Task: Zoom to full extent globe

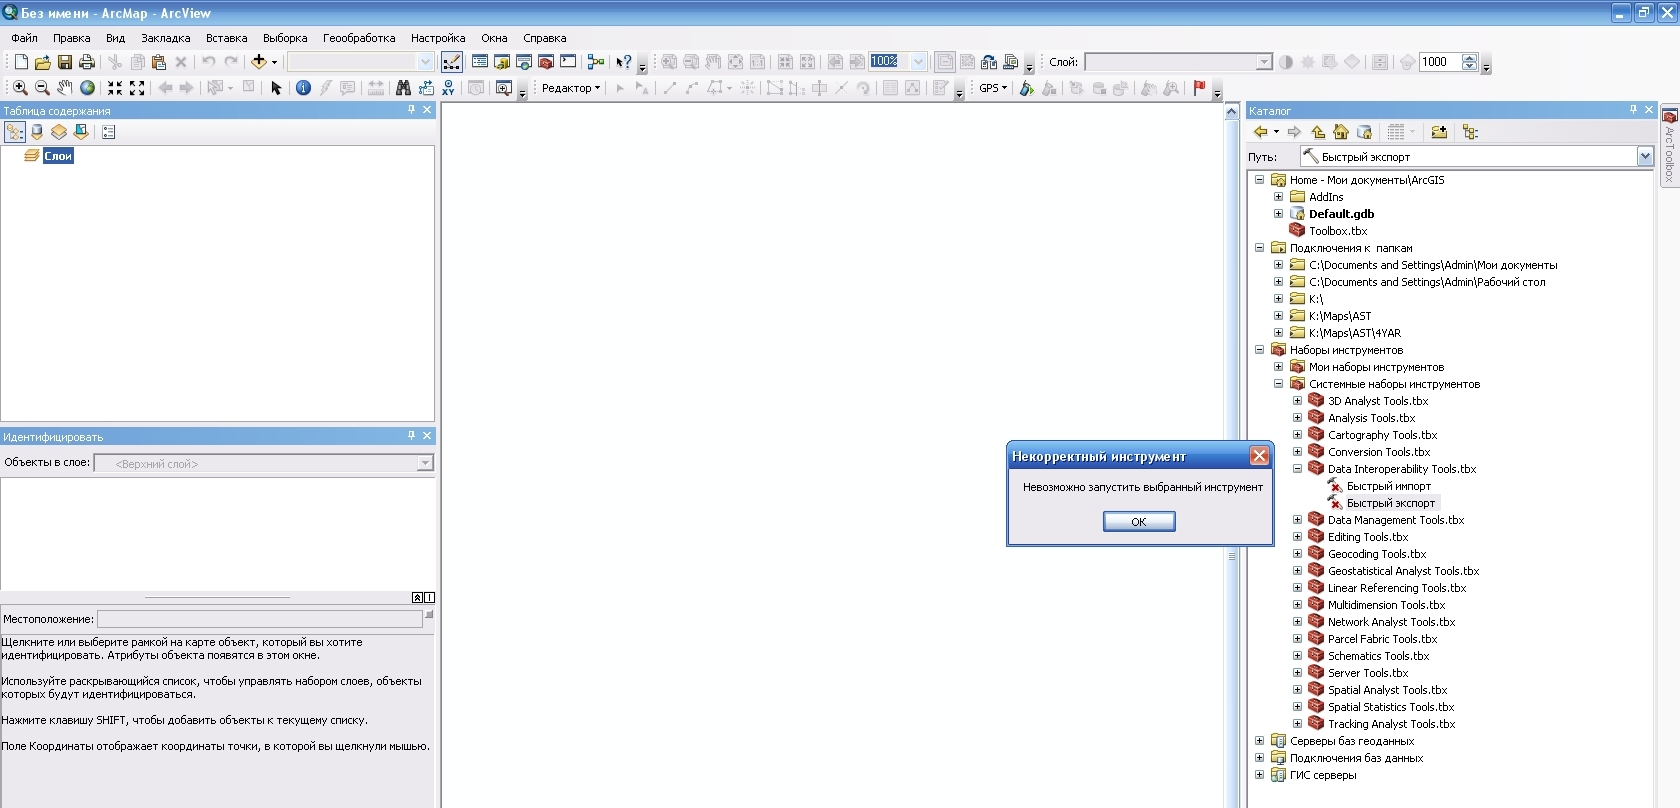Action: [x=87, y=88]
